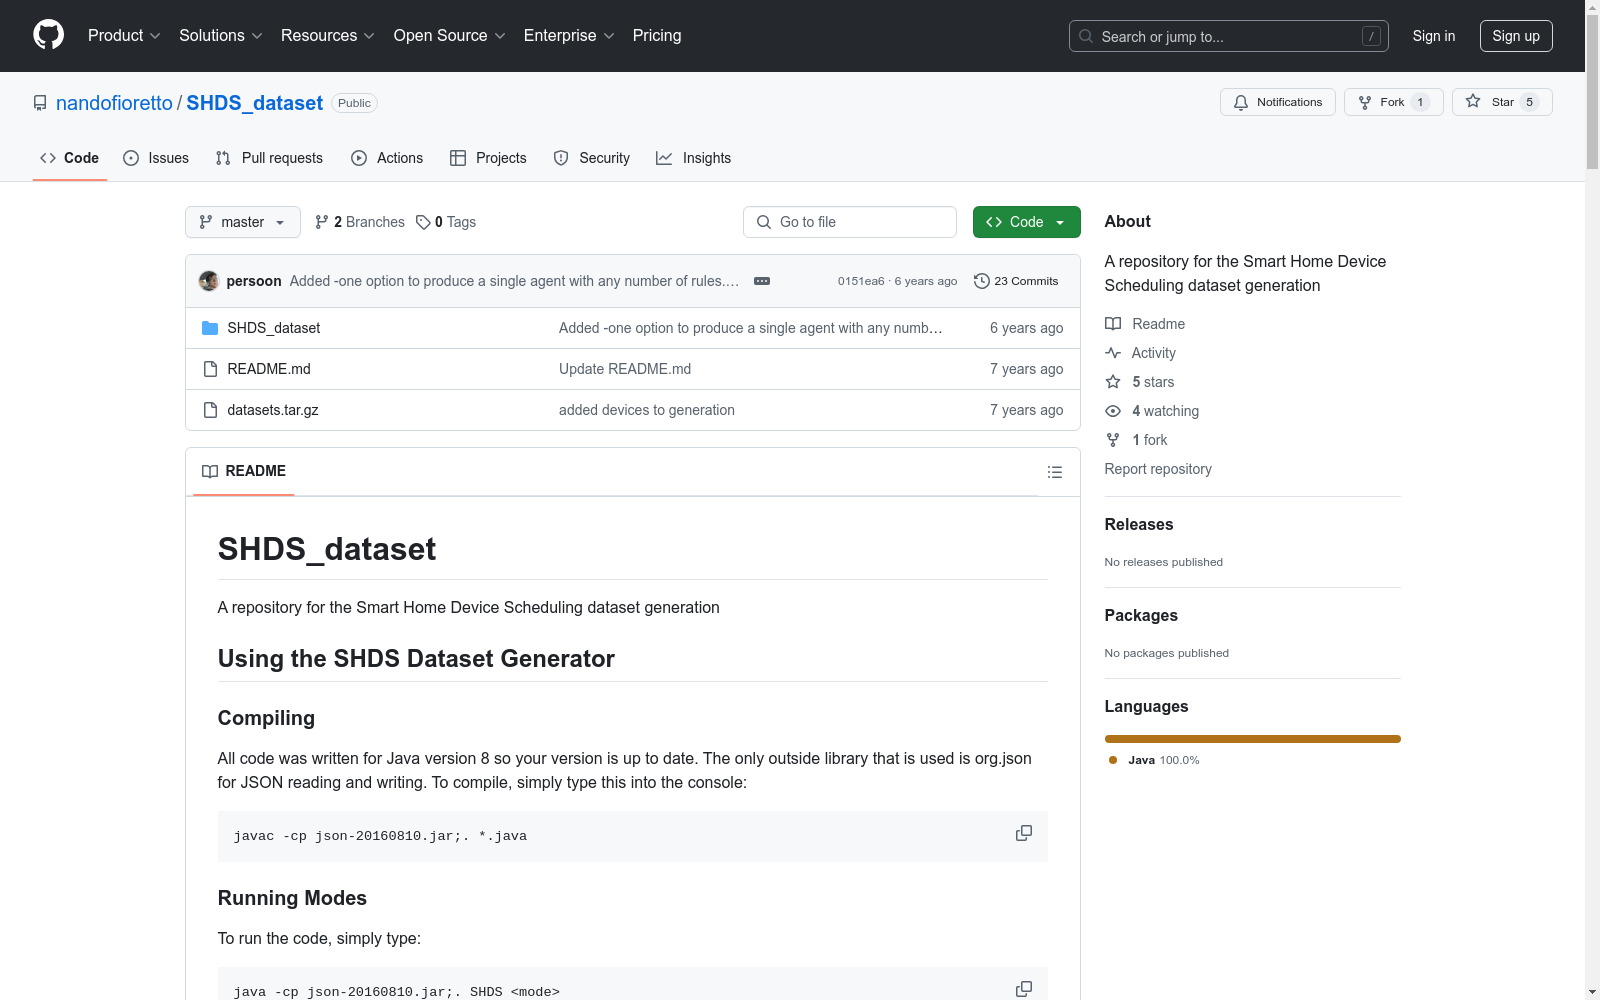Fork this repository
1600x1000 pixels.
click(x=1394, y=102)
